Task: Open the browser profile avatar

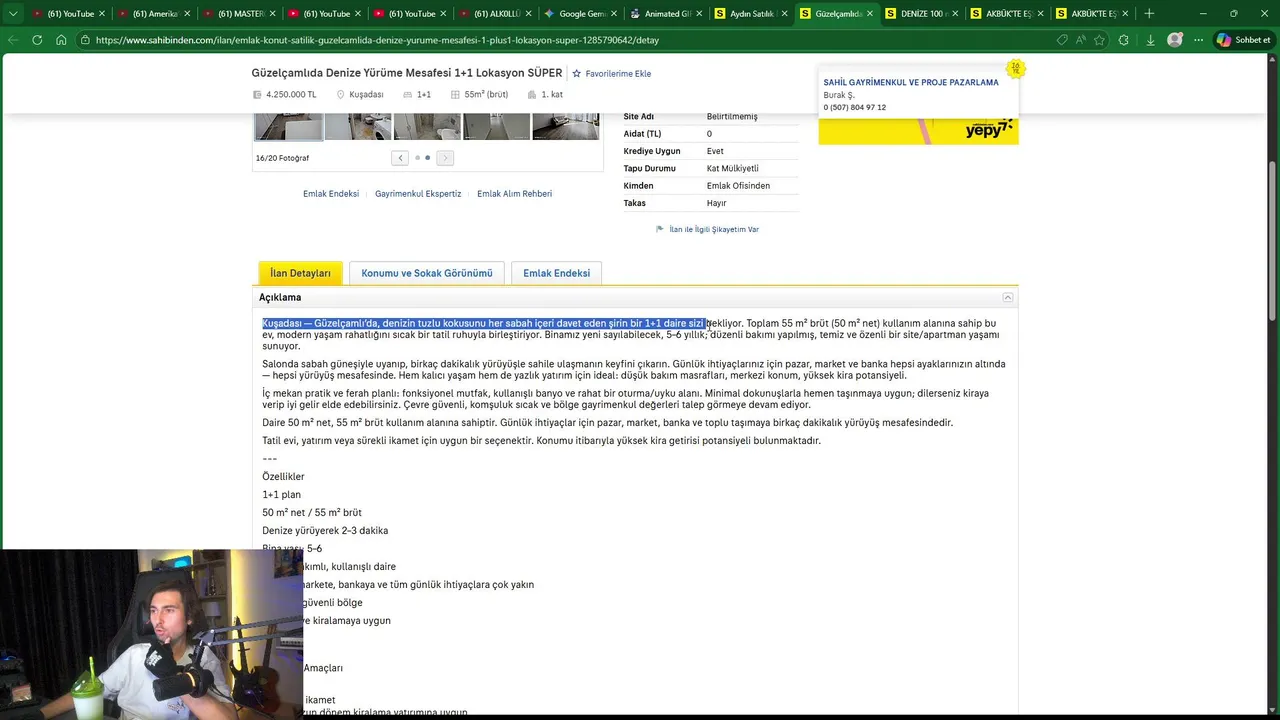Action: pos(1175,40)
